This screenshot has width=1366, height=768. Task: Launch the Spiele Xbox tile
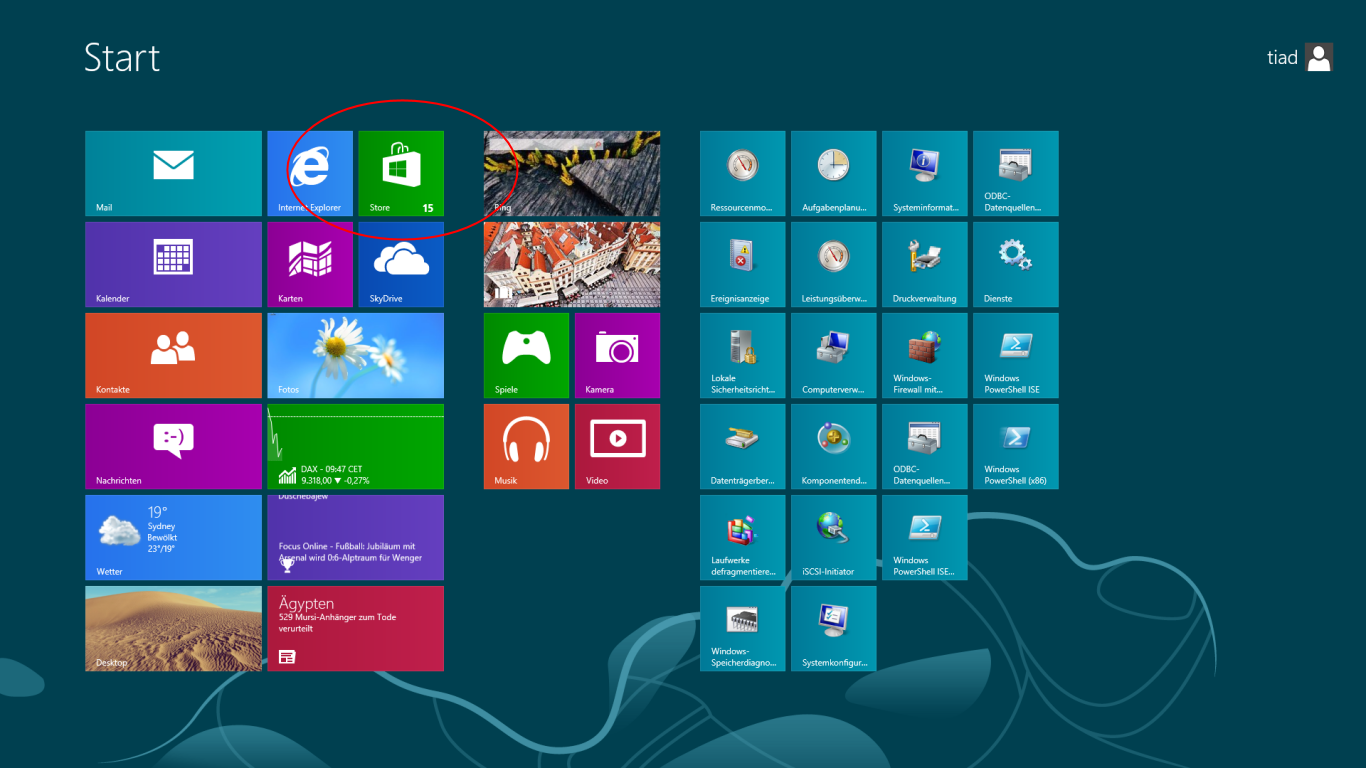(x=526, y=355)
